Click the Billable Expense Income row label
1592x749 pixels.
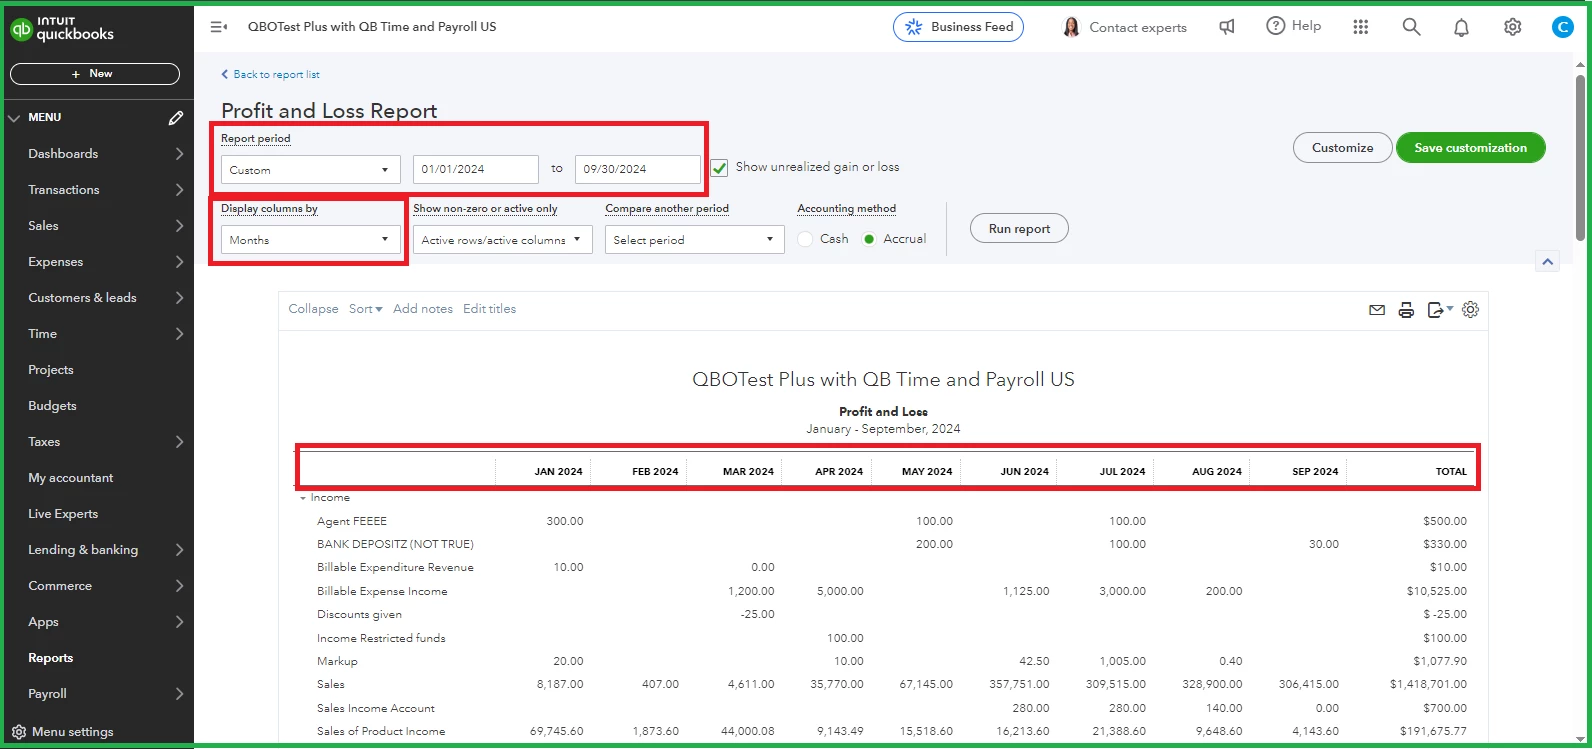pos(382,591)
